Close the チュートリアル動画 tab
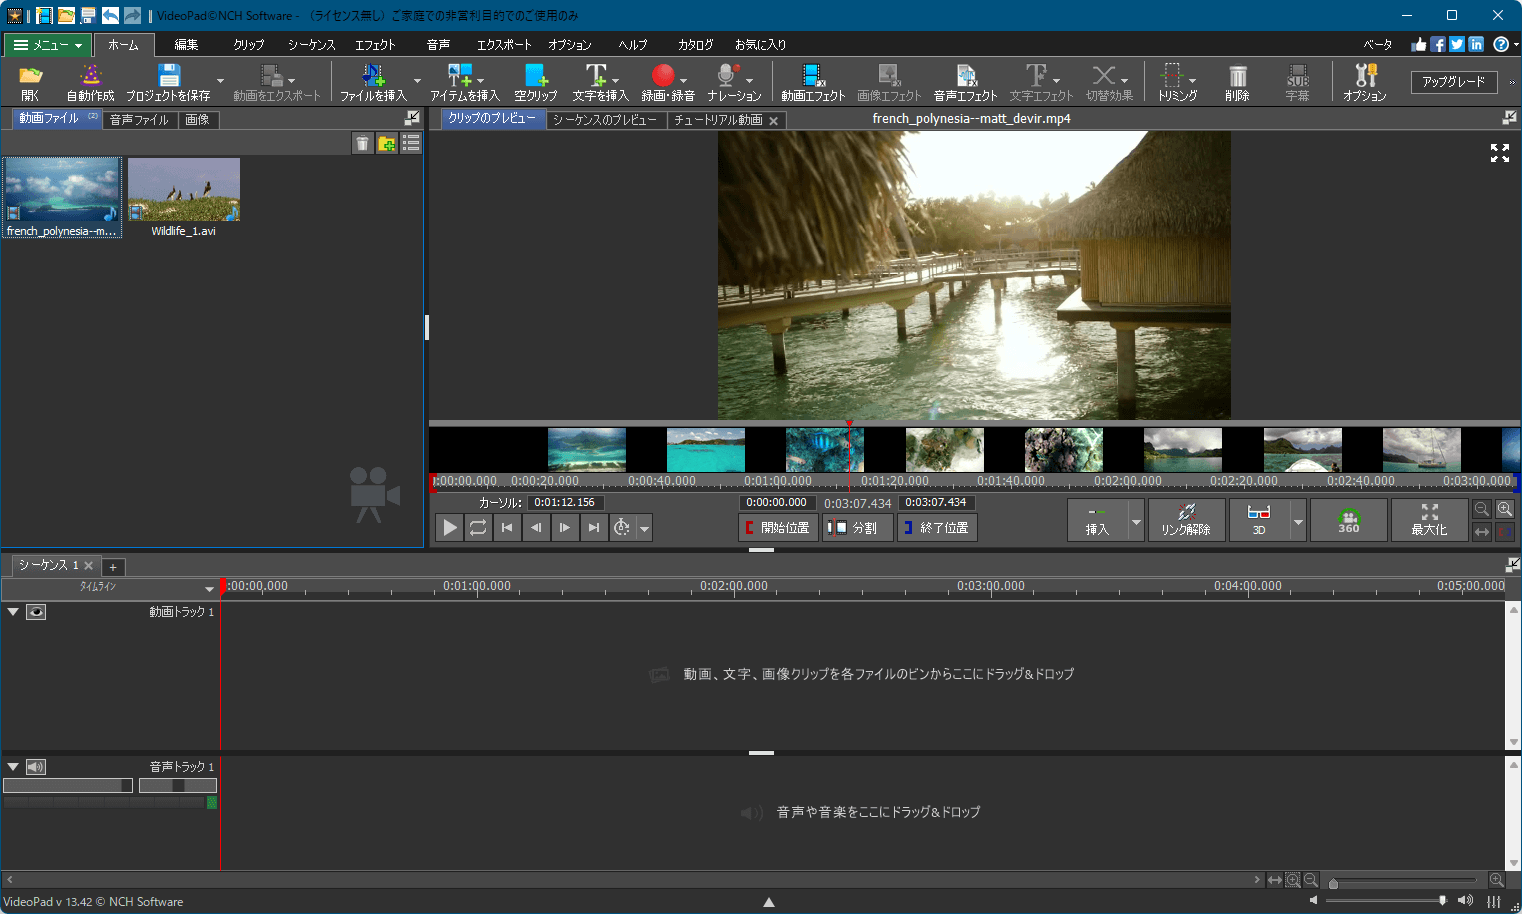 [773, 121]
